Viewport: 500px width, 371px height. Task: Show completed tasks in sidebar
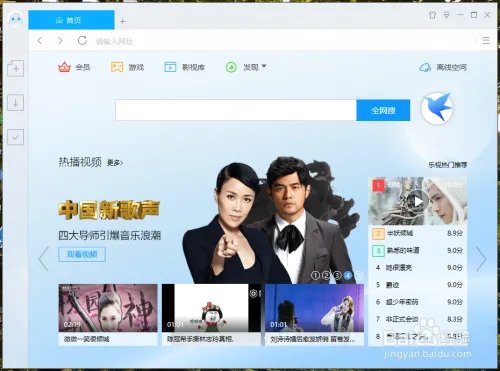tap(16, 137)
